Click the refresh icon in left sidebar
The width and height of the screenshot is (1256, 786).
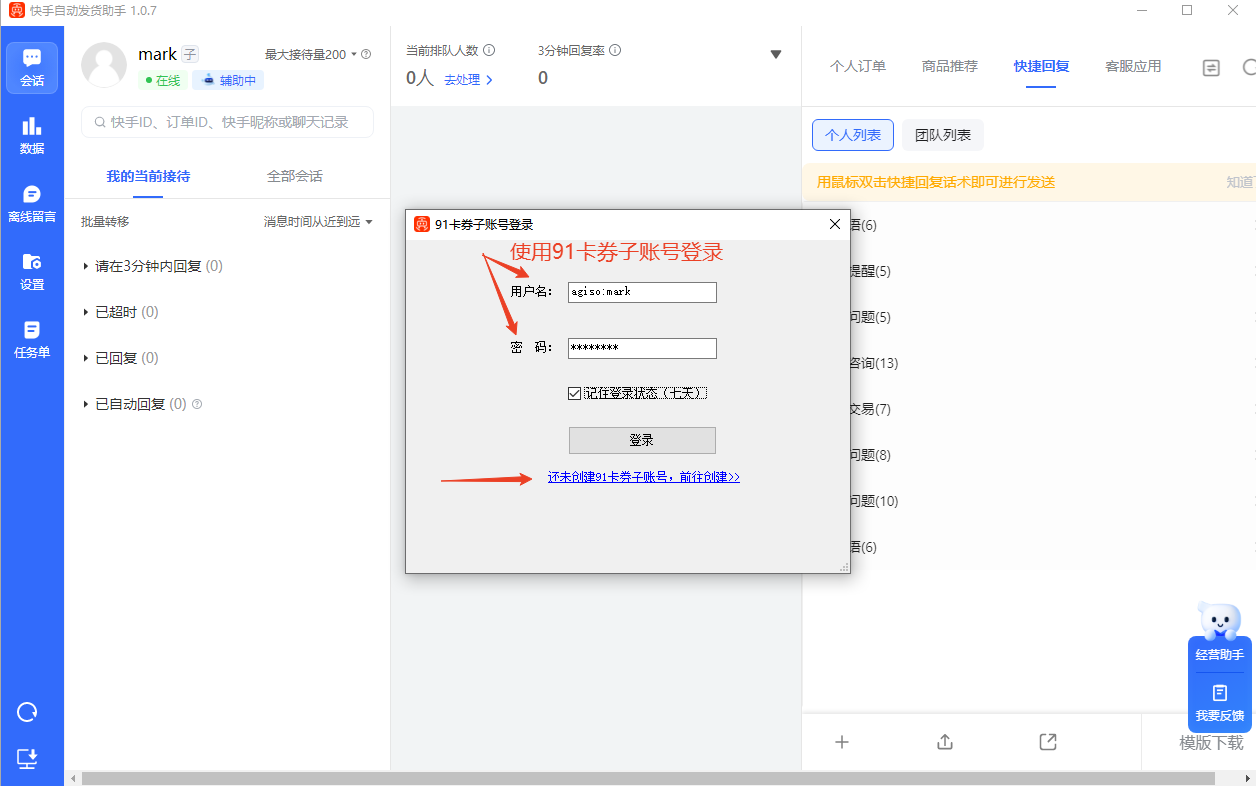point(28,712)
